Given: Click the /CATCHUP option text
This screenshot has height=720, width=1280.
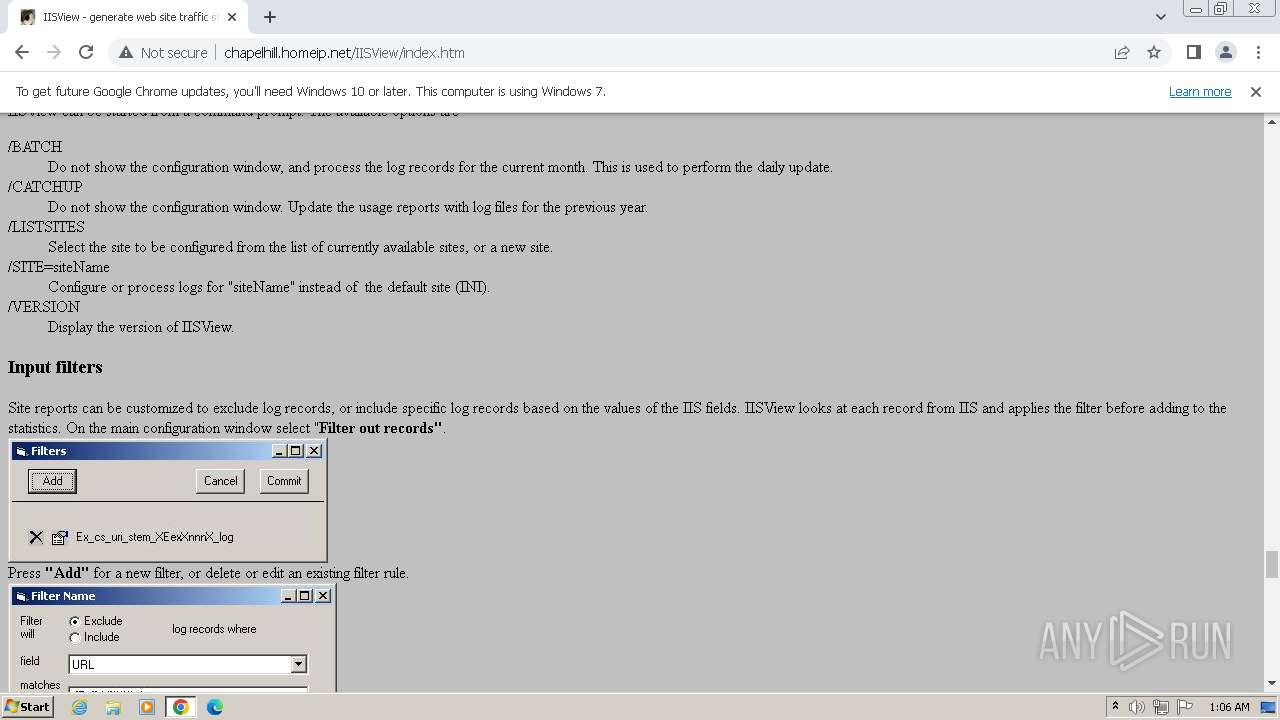Looking at the screenshot, I should [45, 187].
